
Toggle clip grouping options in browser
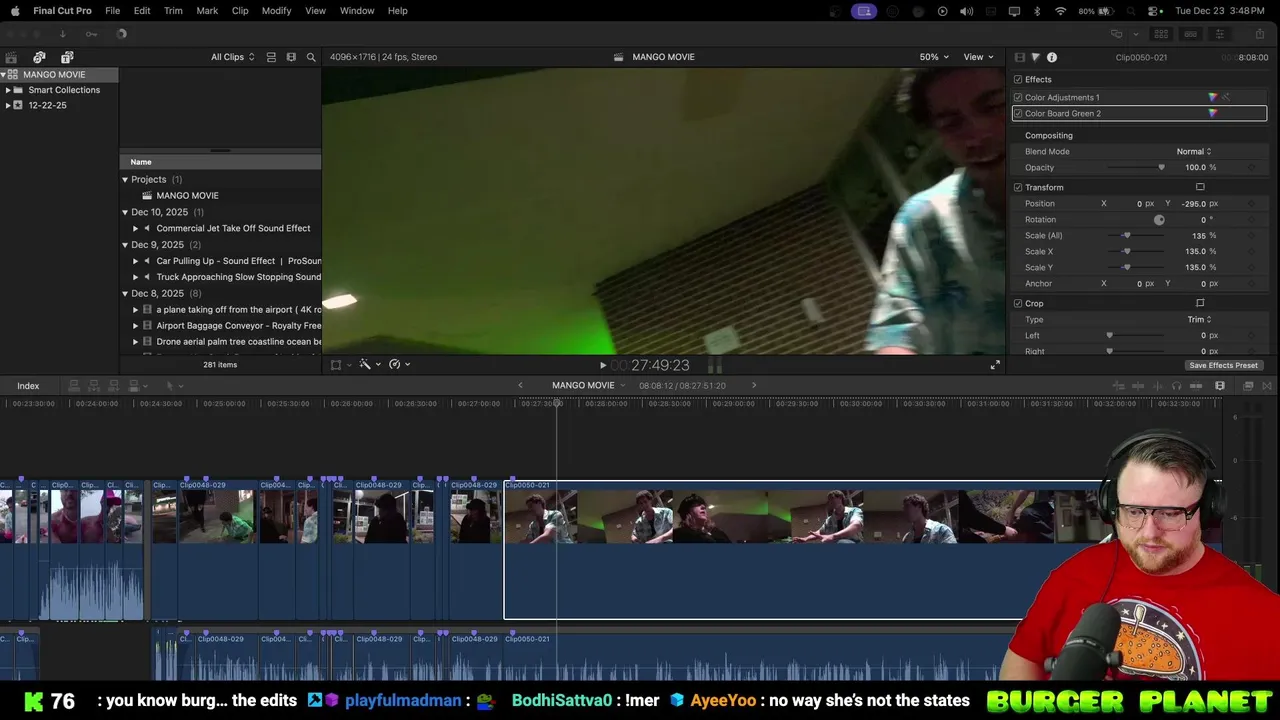[x=271, y=57]
